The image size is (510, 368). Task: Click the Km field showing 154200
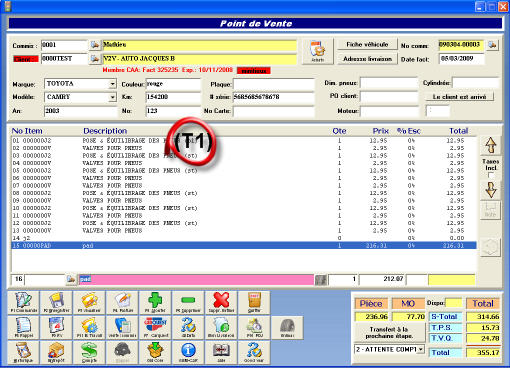pyautogui.click(x=173, y=97)
